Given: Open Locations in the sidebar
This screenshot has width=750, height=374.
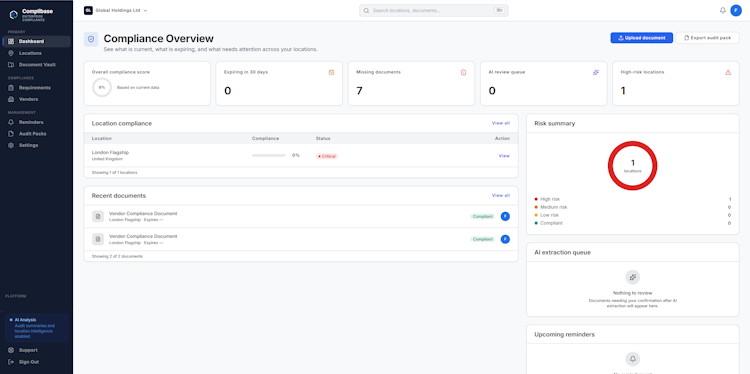Looking at the screenshot, I should coord(36,53).
